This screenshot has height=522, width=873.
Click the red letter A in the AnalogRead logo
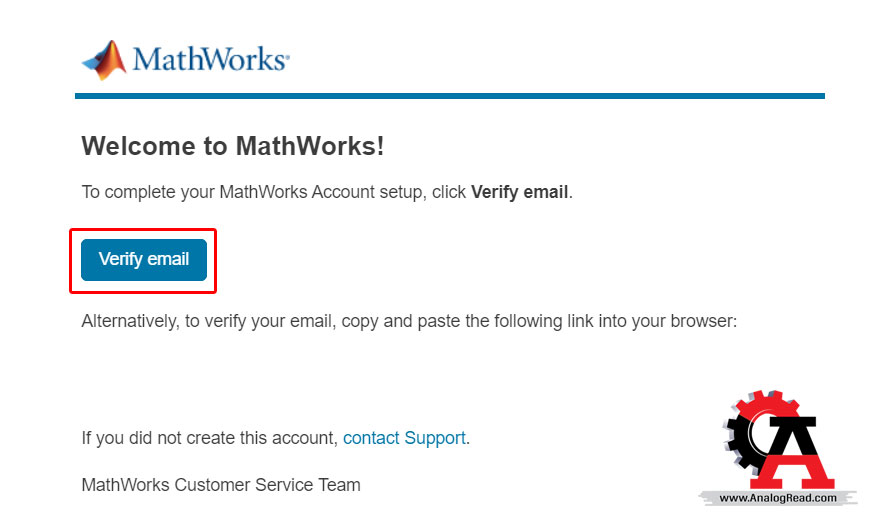point(796,451)
